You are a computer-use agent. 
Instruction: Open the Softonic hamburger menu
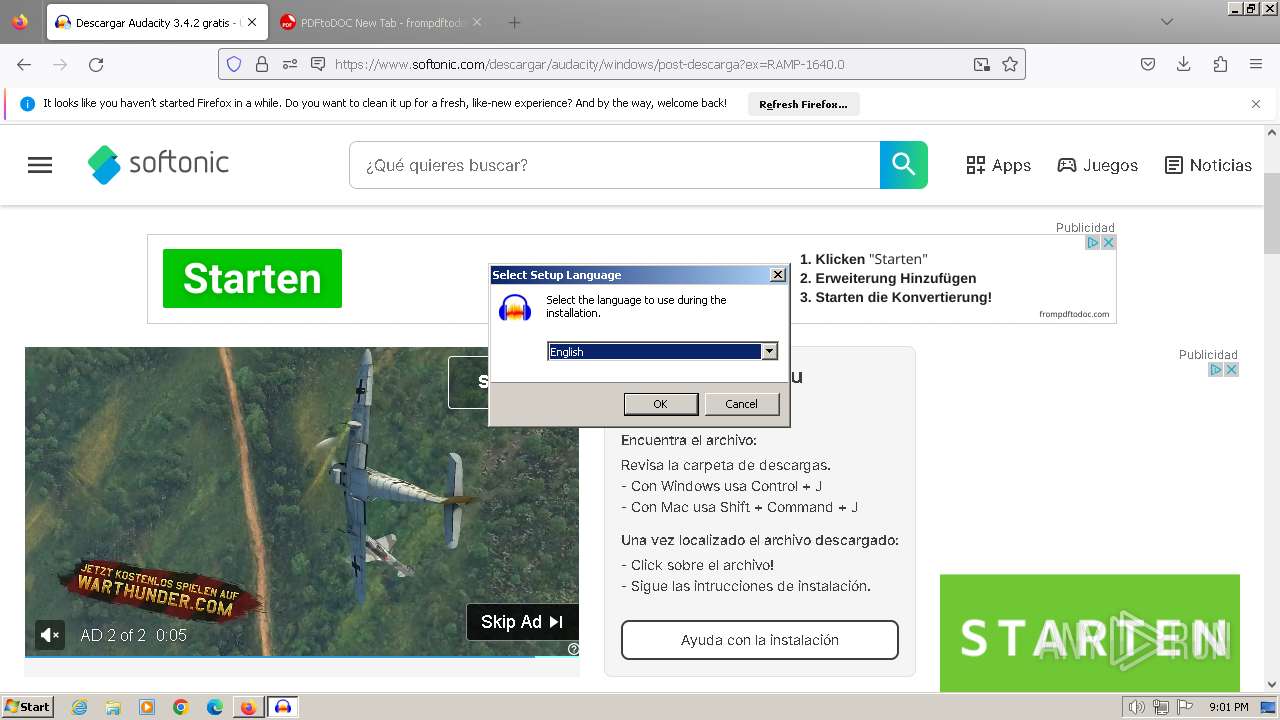[x=40, y=165]
